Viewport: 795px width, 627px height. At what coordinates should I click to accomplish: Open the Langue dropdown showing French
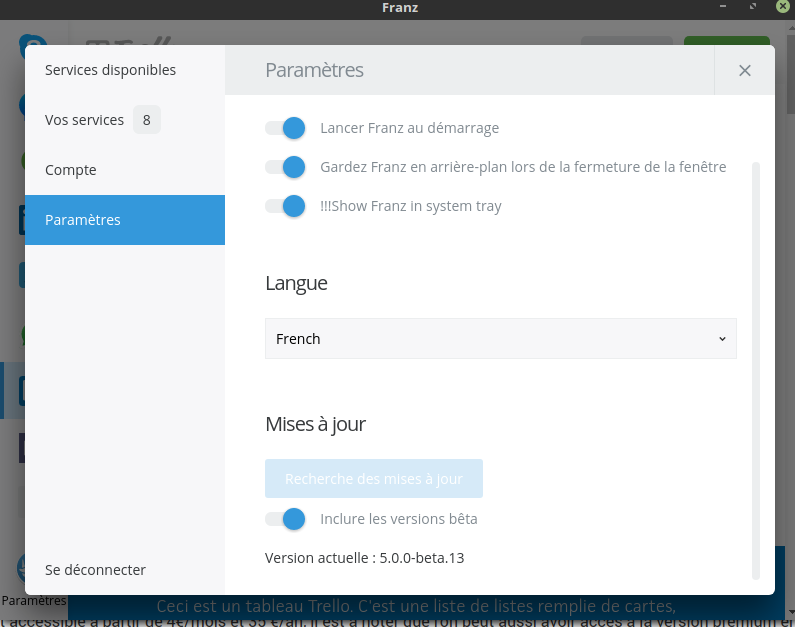coord(500,339)
